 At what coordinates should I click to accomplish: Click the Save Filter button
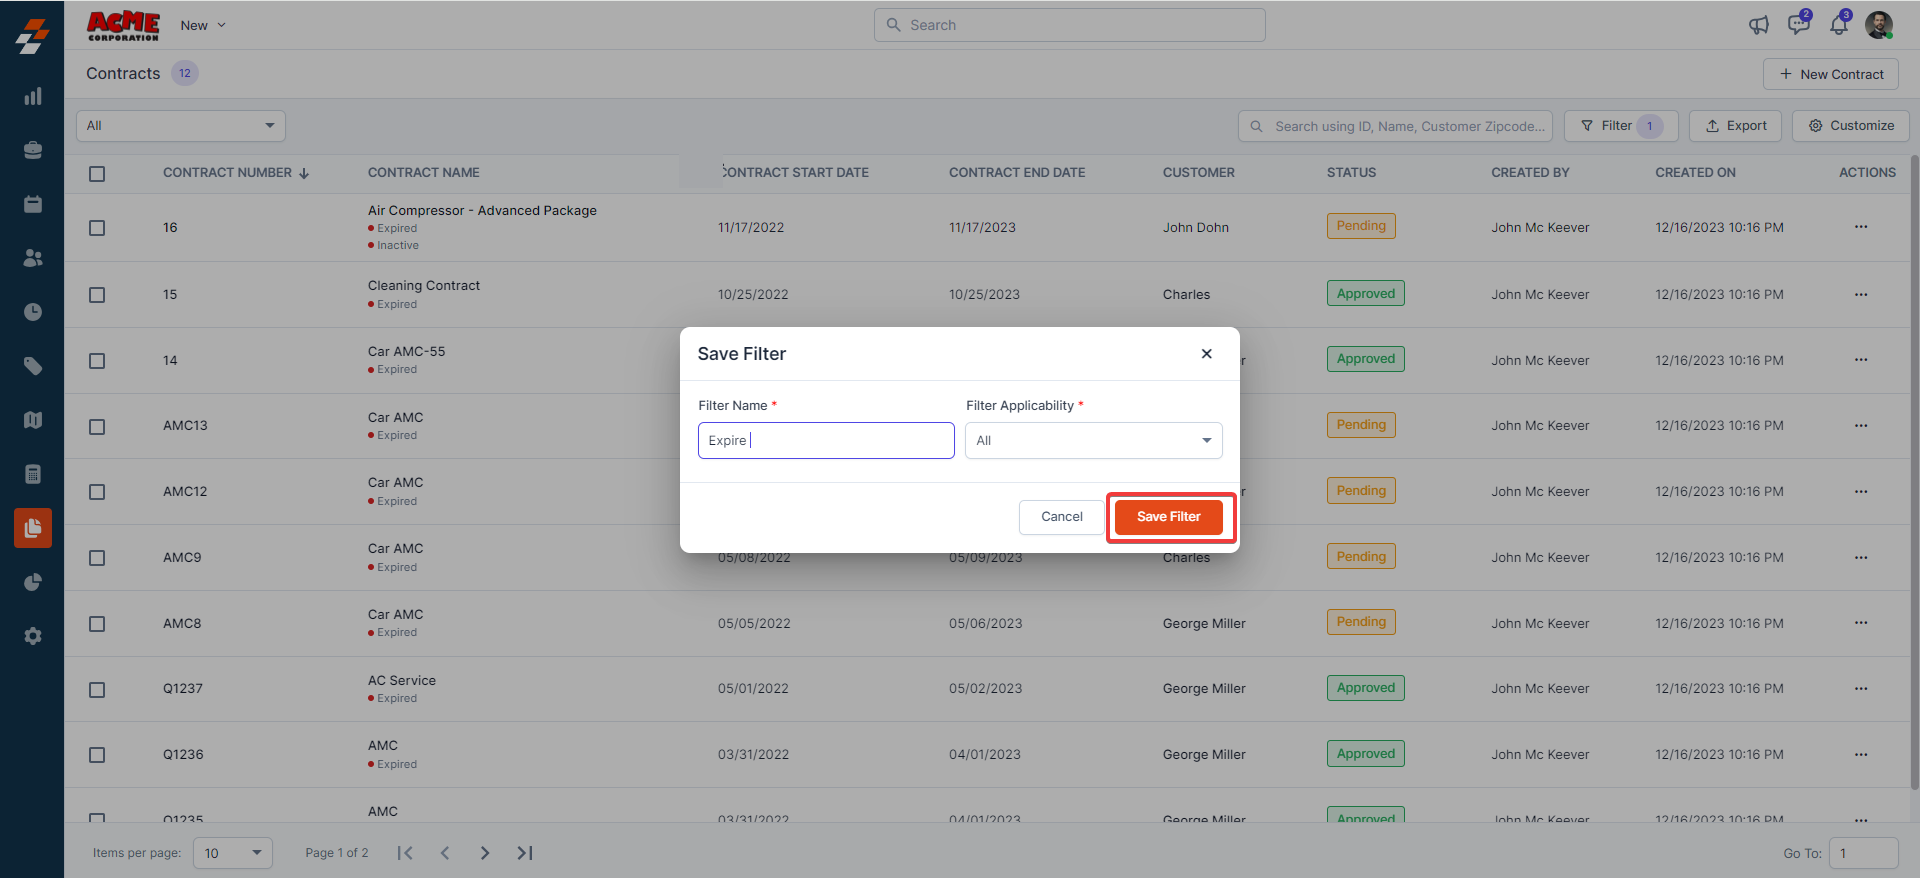(1168, 517)
